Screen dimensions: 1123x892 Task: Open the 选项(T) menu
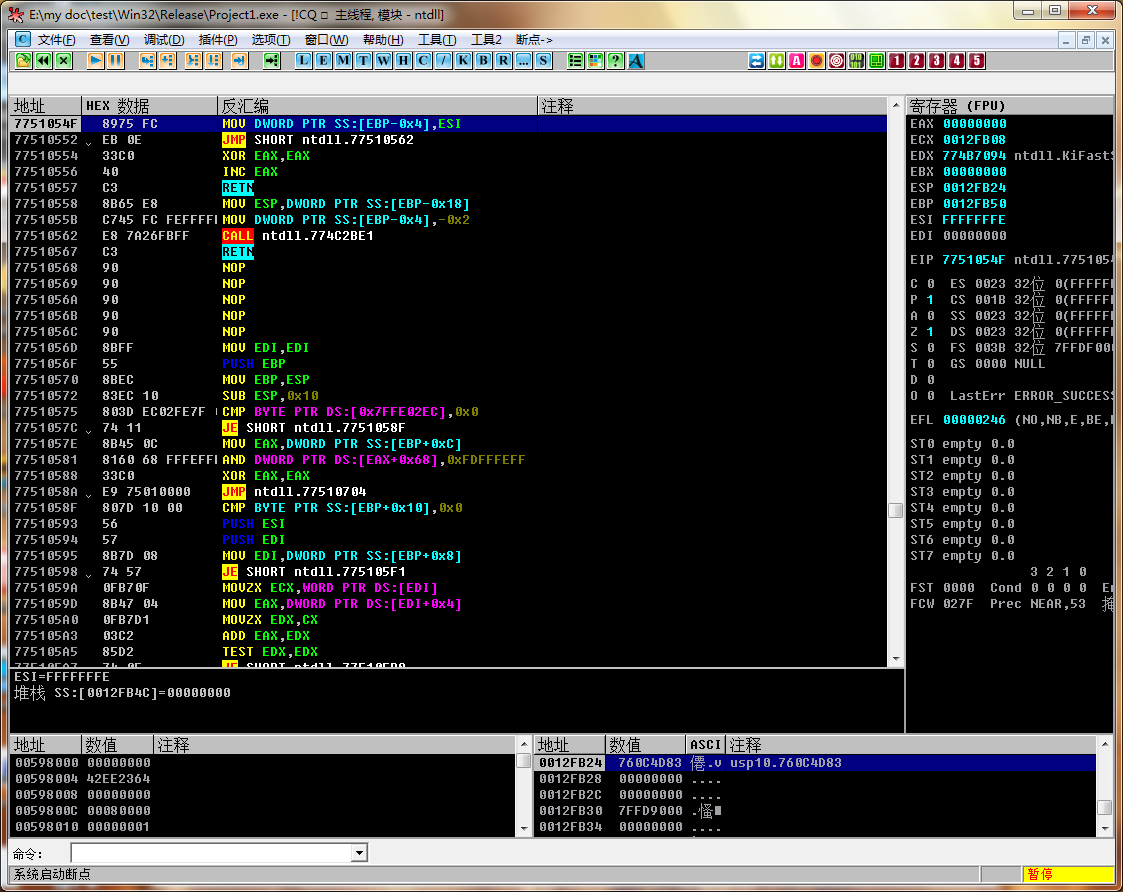[271, 39]
